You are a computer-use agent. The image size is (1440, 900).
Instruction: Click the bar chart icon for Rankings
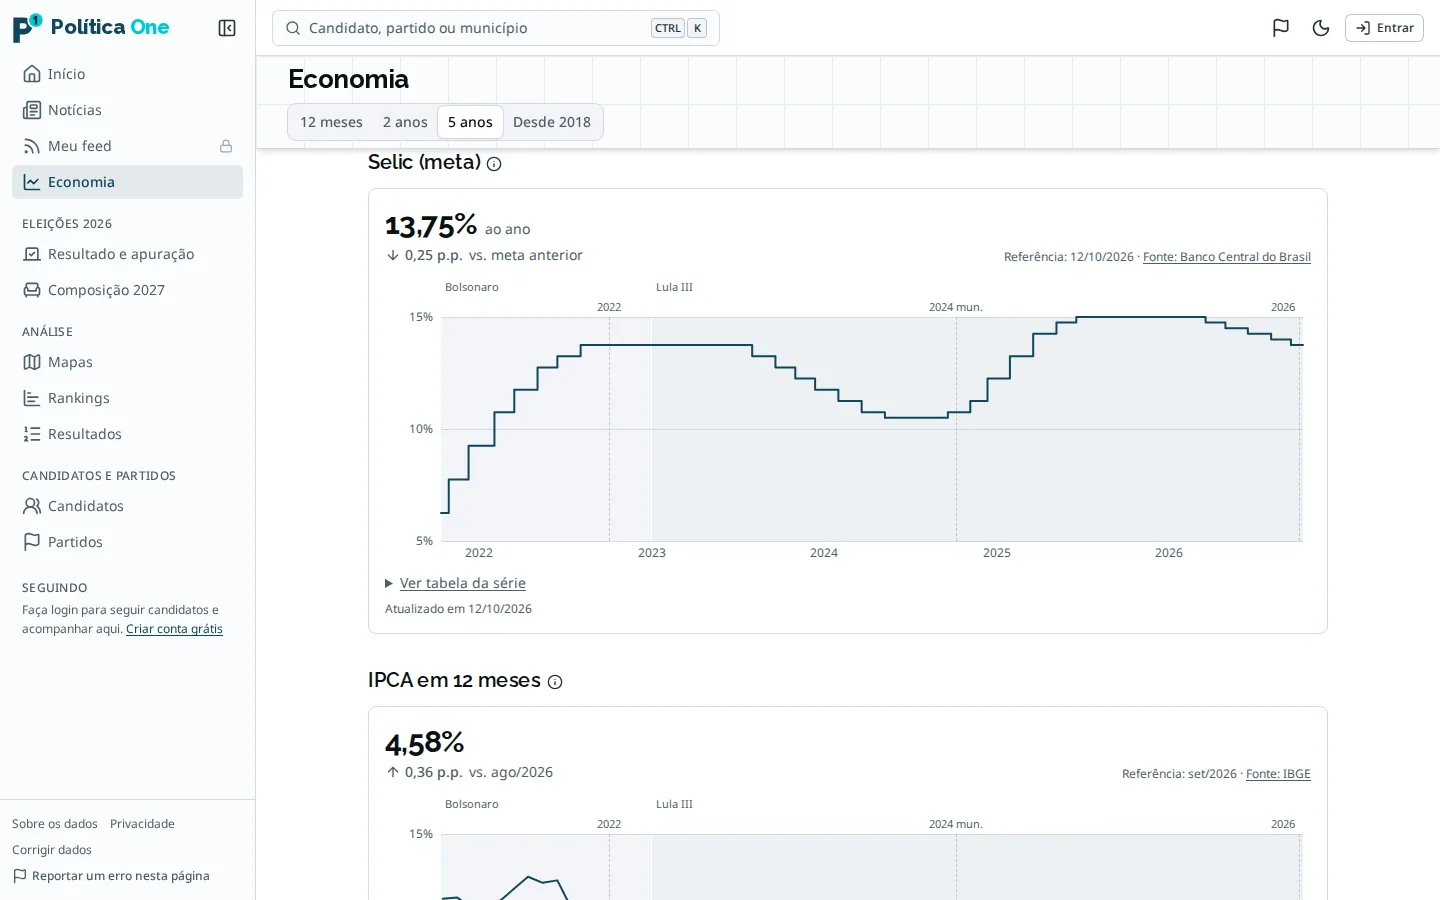pos(32,398)
